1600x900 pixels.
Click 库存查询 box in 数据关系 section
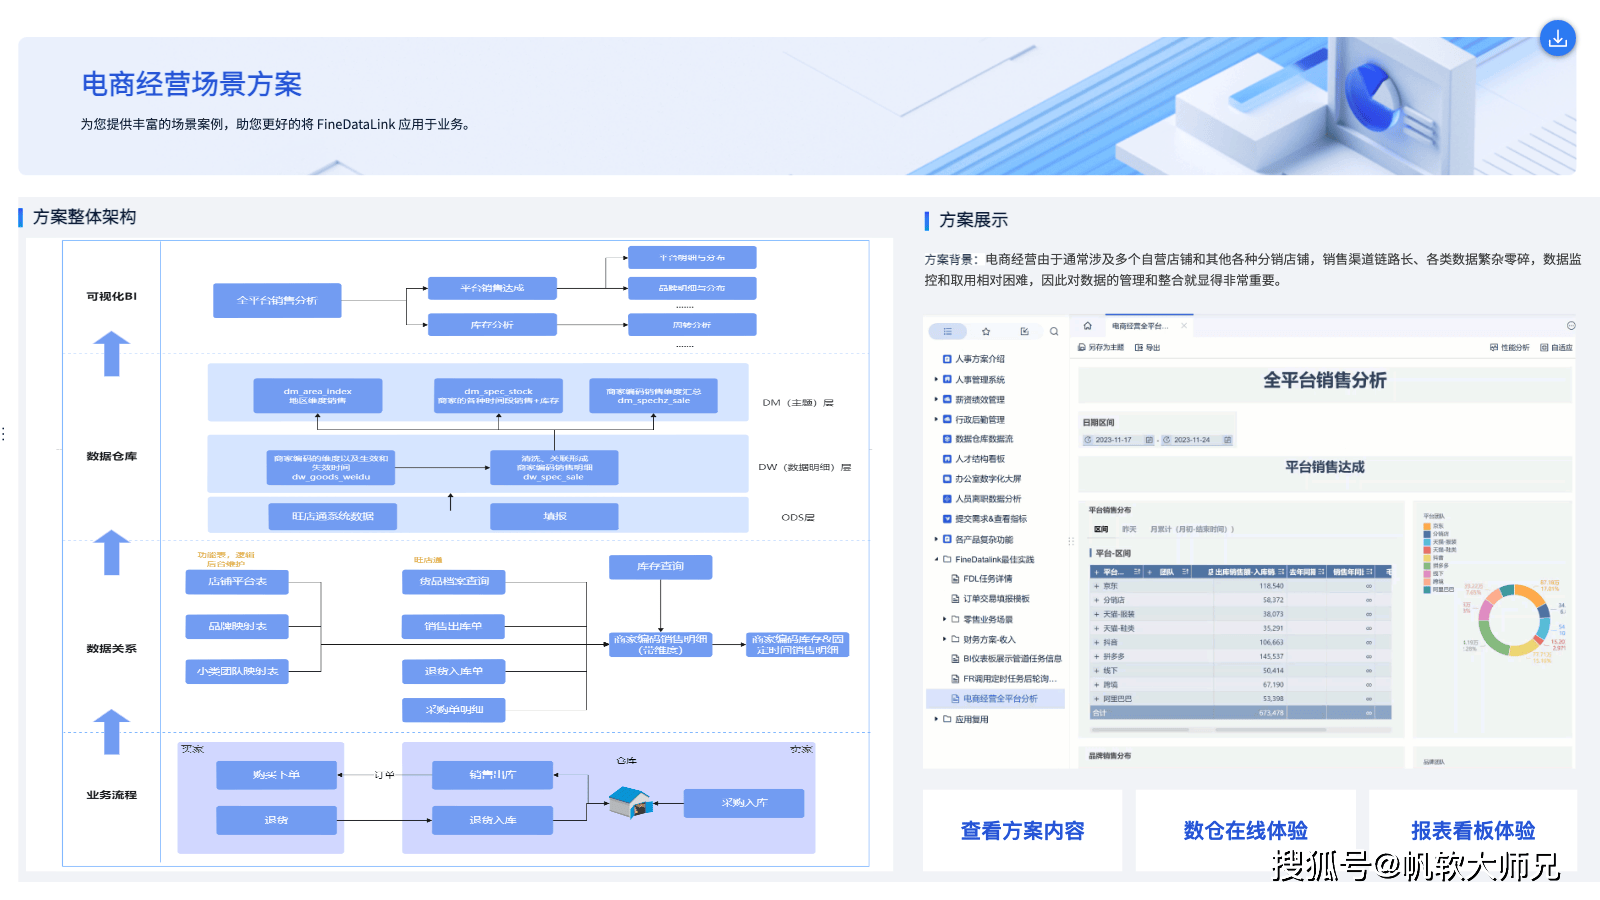pos(660,567)
